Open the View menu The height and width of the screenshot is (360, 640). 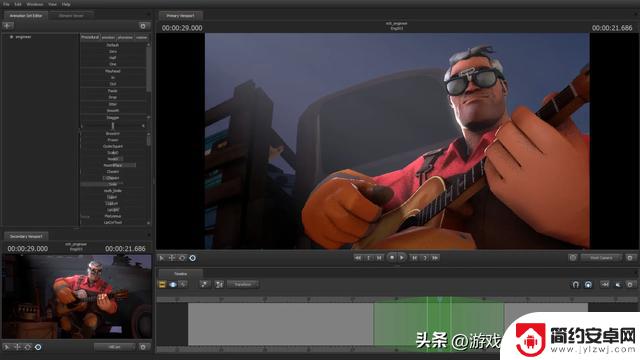click(x=52, y=4)
